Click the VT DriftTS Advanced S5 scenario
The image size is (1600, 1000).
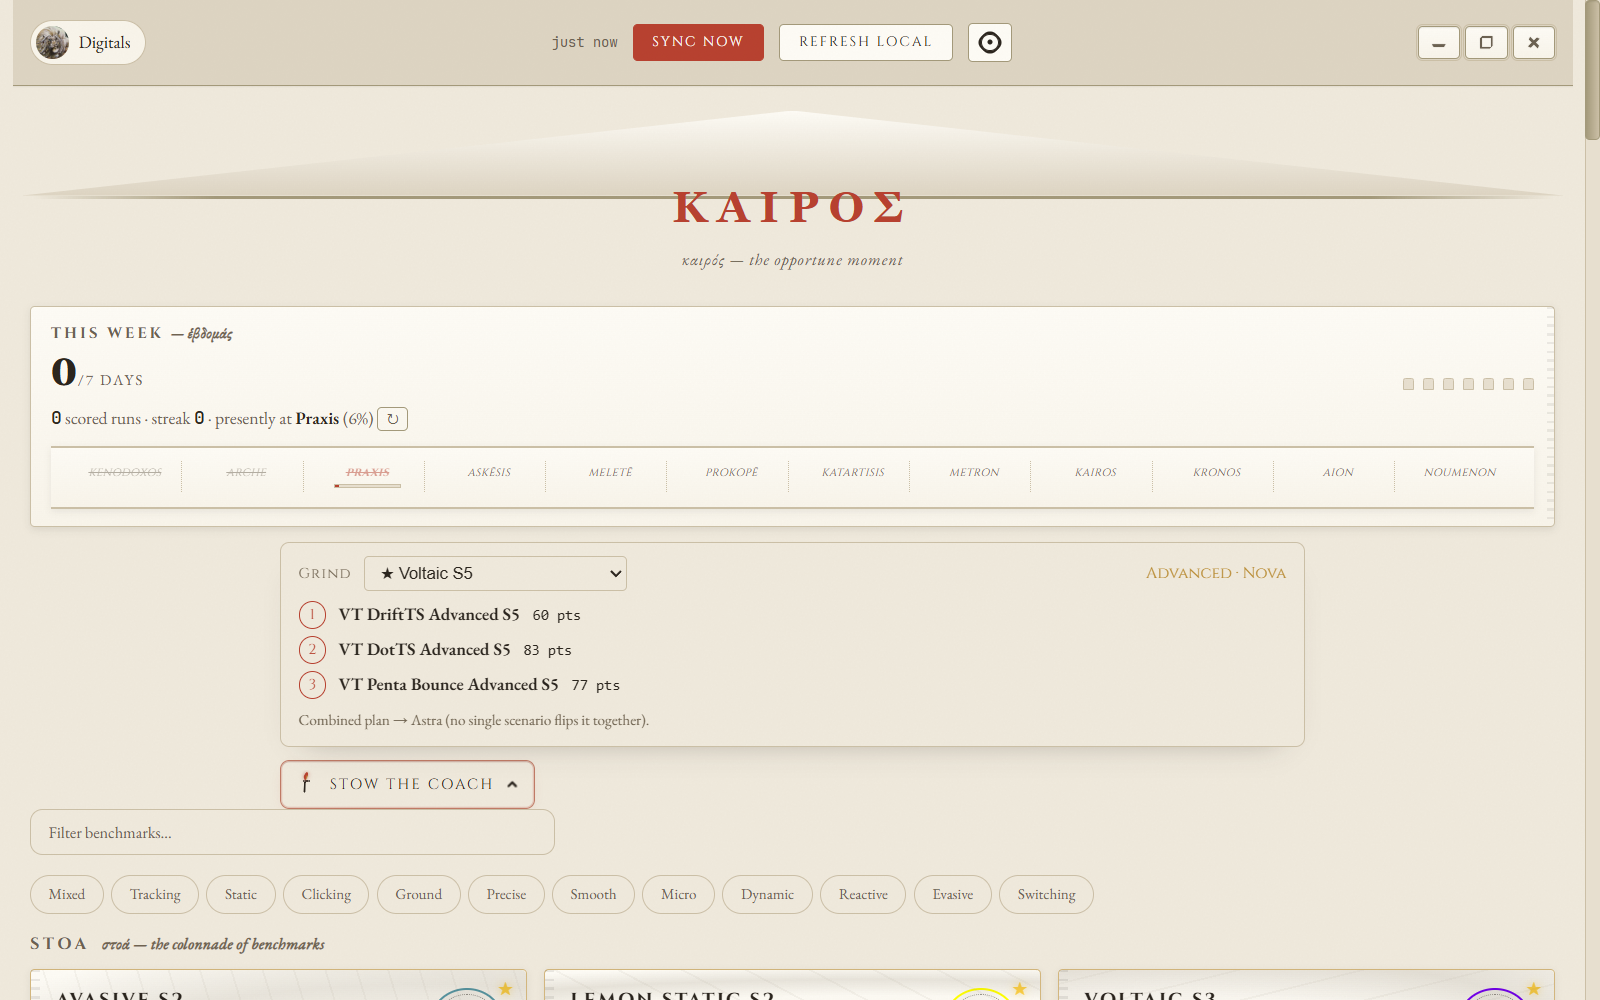(x=429, y=614)
